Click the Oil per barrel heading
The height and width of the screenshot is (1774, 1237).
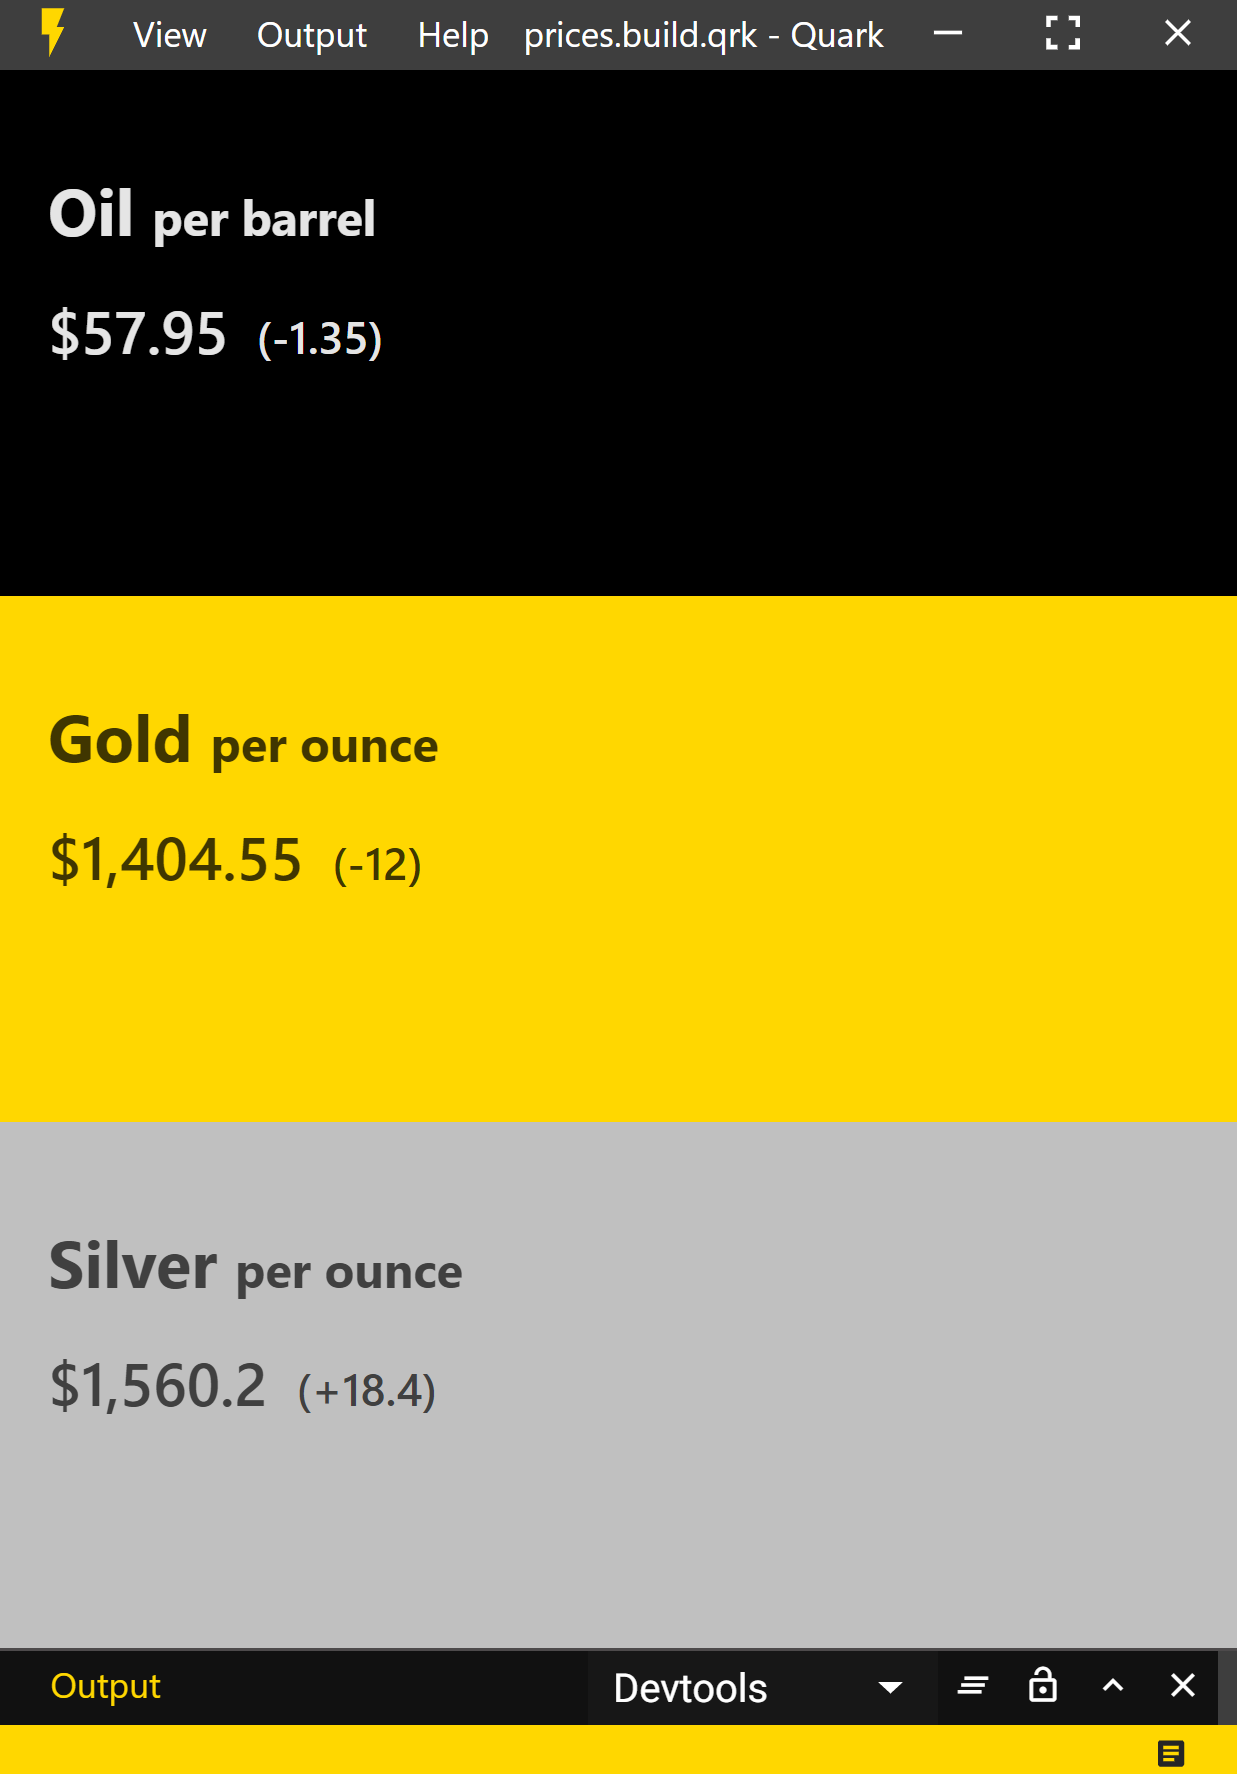click(x=212, y=215)
